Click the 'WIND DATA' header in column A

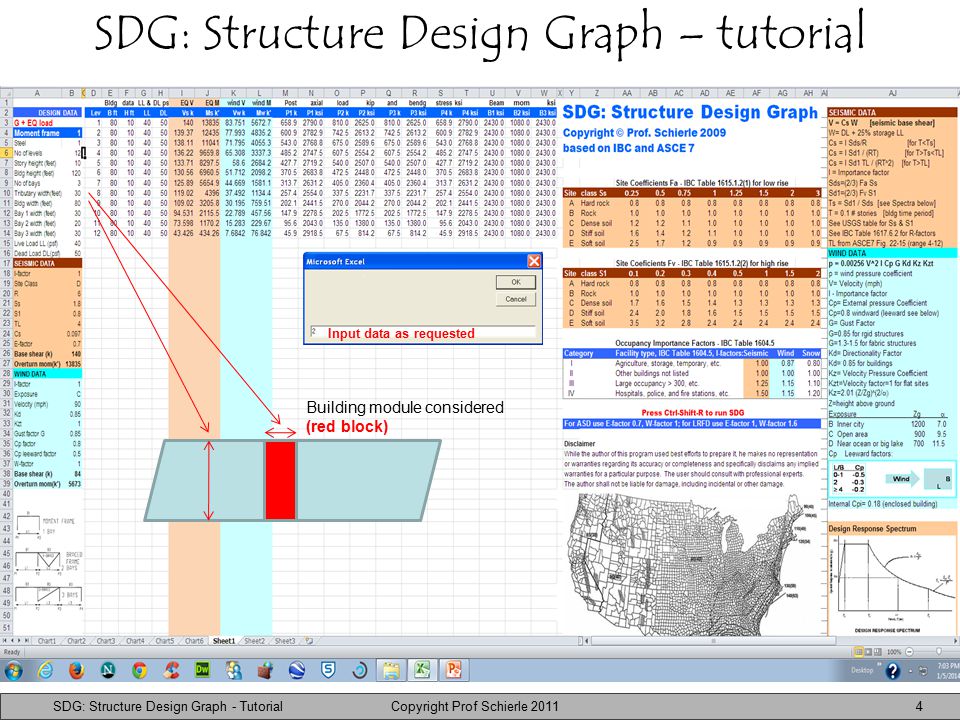coord(47,373)
